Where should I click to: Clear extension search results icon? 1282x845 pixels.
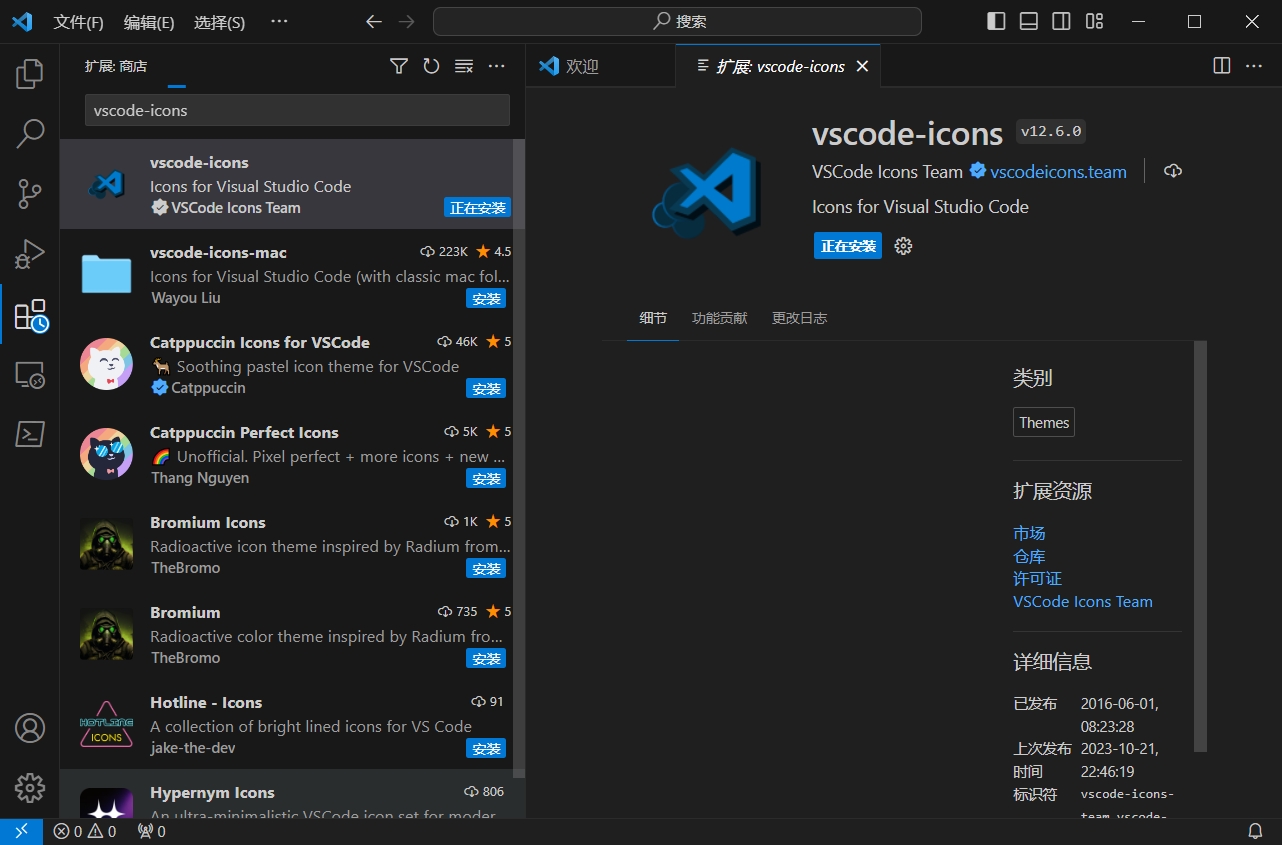464,66
